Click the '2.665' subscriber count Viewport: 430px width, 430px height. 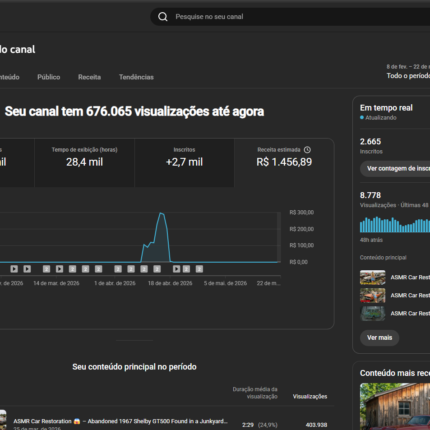(370, 142)
